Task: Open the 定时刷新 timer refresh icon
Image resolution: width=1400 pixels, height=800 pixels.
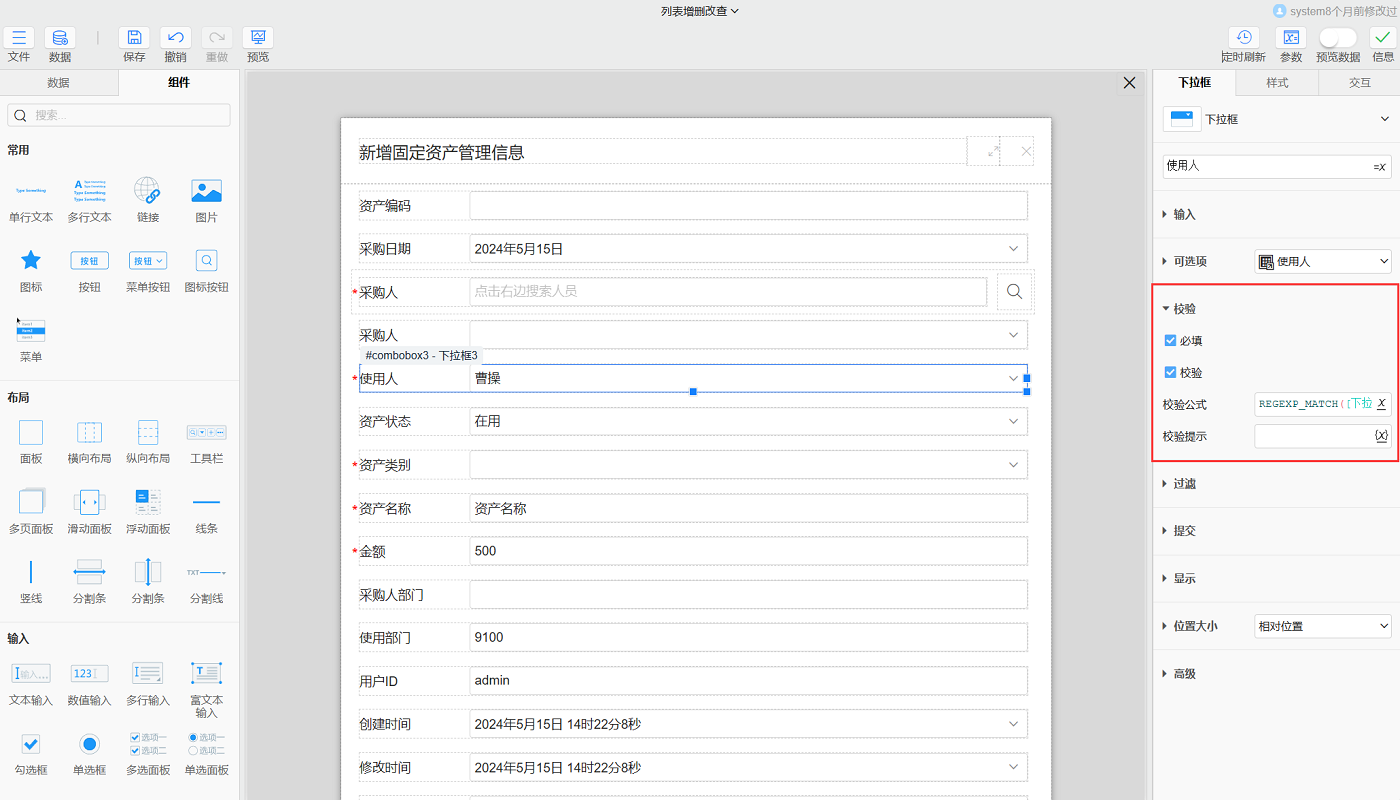Action: (1243, 38)
